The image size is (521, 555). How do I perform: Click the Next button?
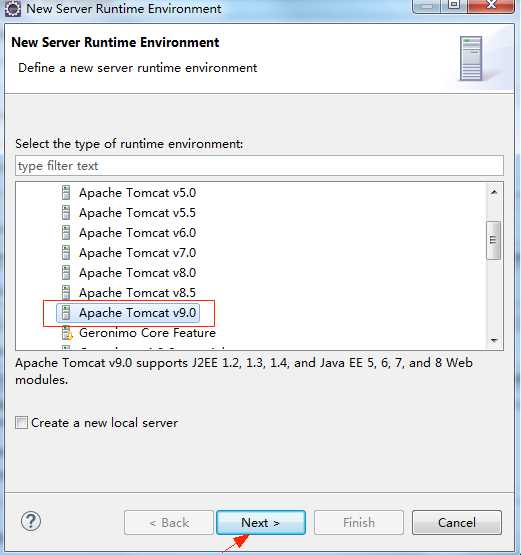point(261,522)
